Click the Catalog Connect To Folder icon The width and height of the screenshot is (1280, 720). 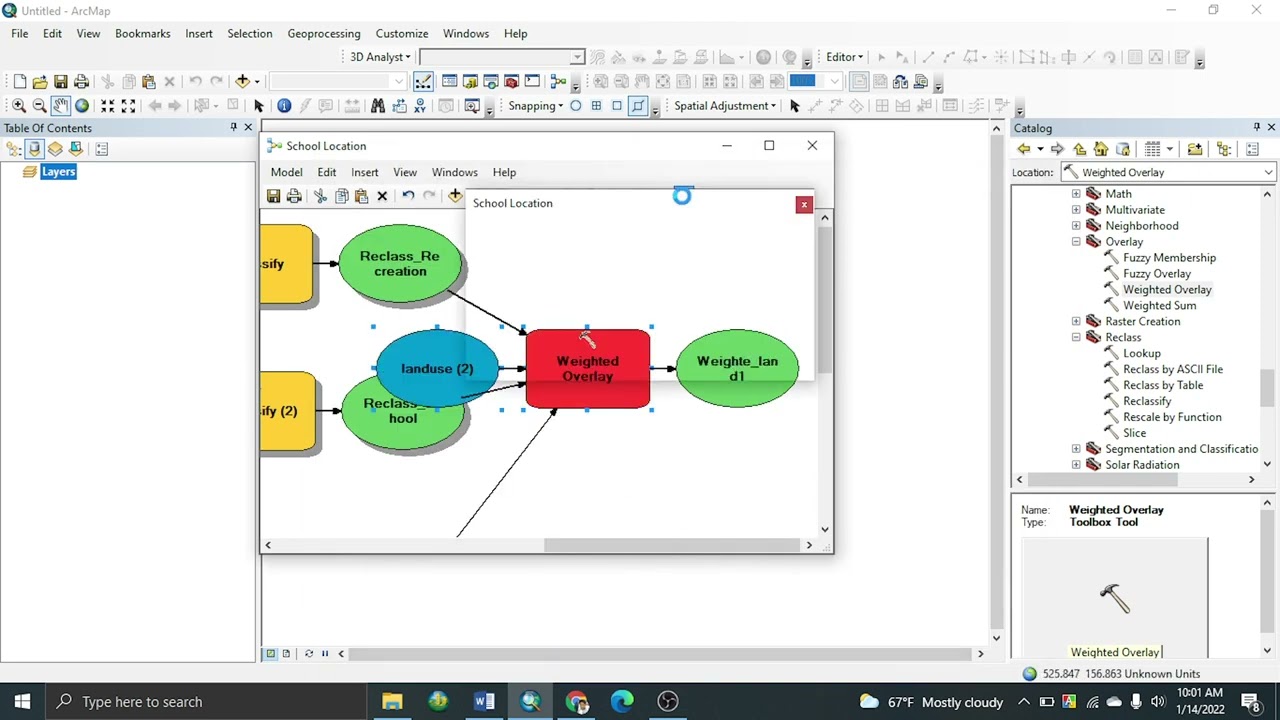[1195, 149]
